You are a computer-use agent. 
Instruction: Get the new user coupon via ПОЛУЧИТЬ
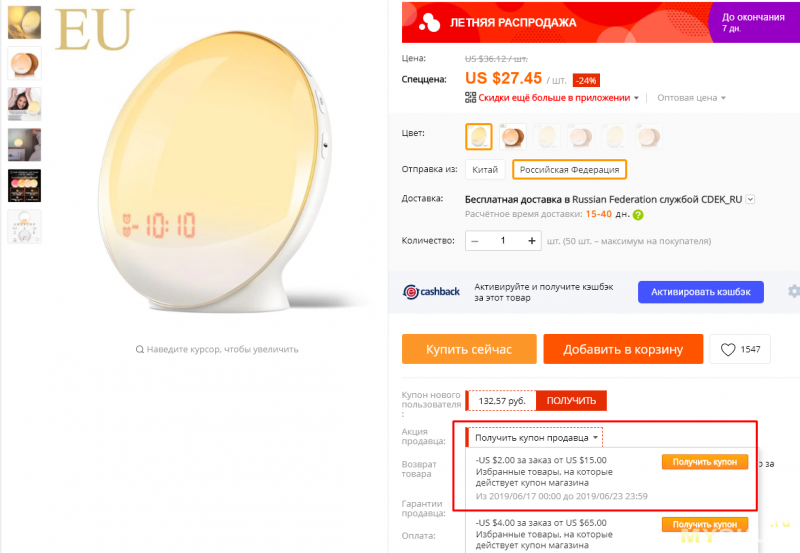click(x=571, y=400)
